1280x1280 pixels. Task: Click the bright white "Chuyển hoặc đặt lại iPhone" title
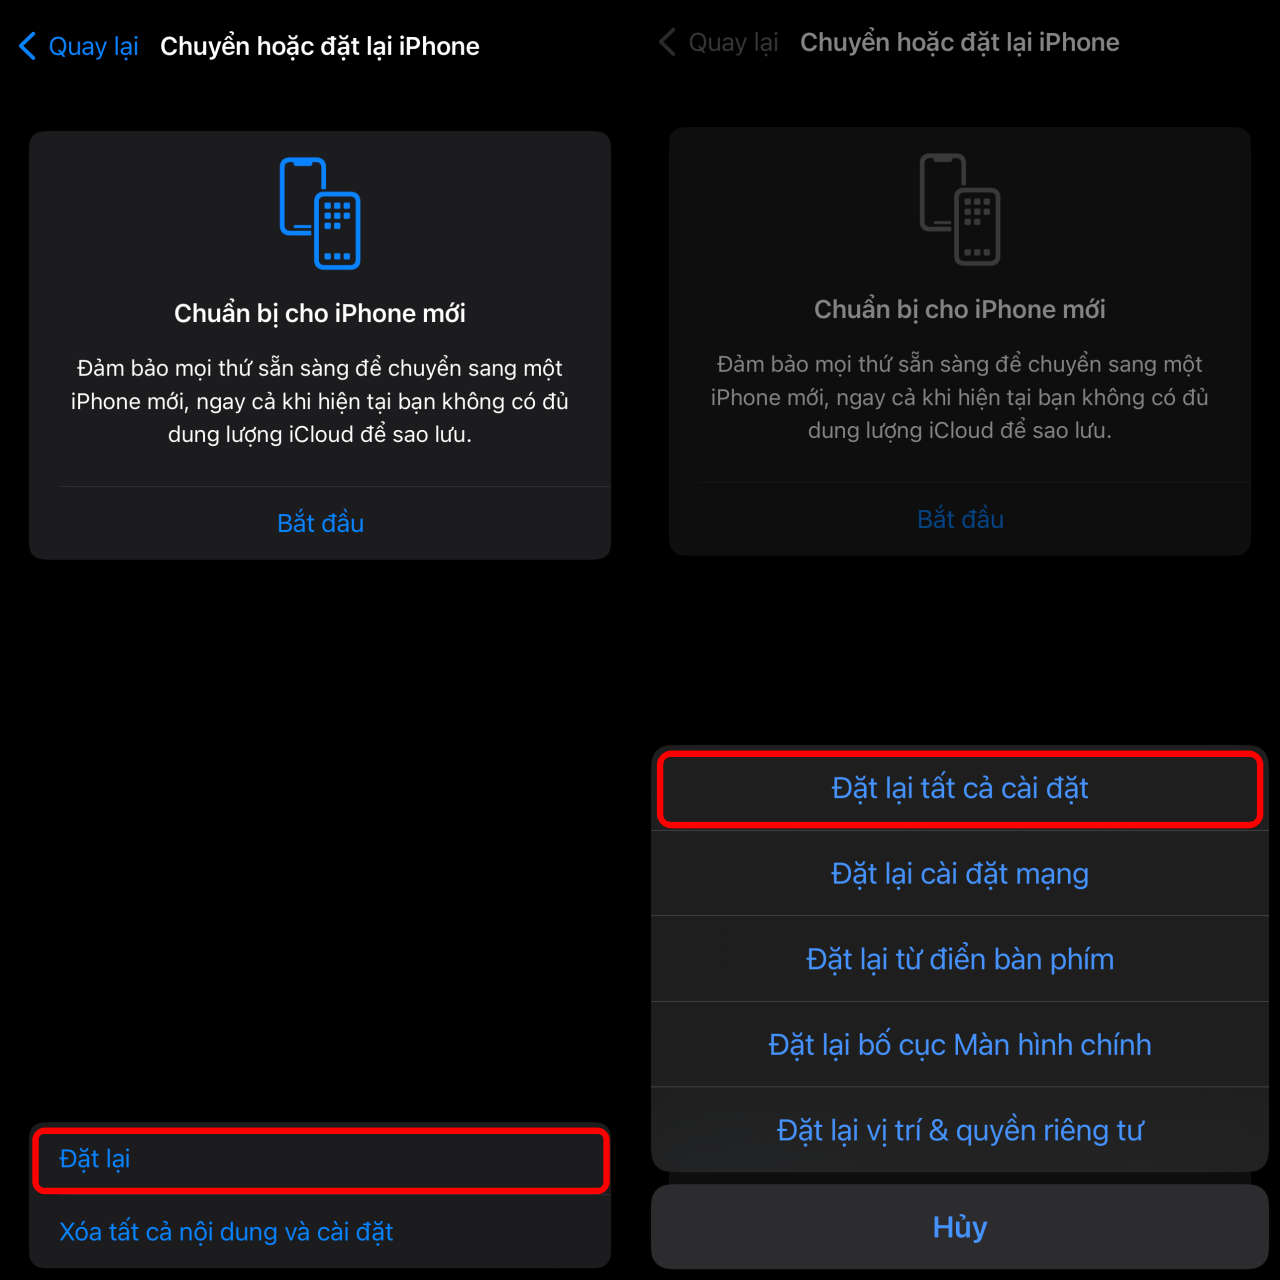pyautogui.click(x=320, y=46)
